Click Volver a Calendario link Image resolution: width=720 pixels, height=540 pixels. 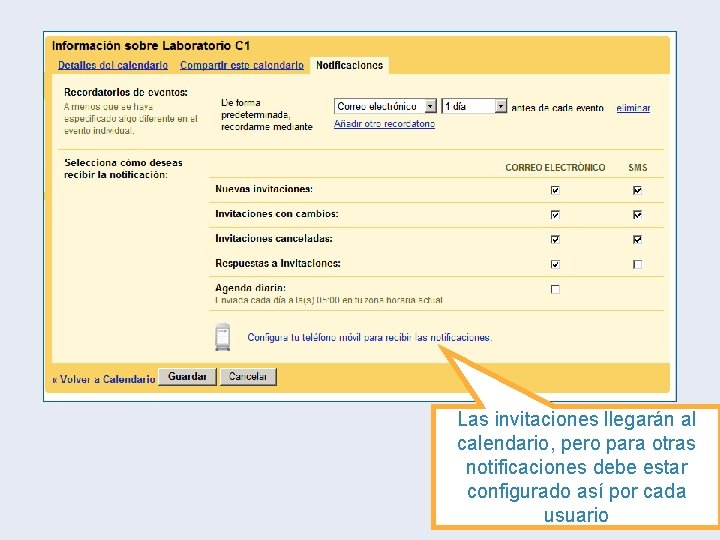coord(104,379)
